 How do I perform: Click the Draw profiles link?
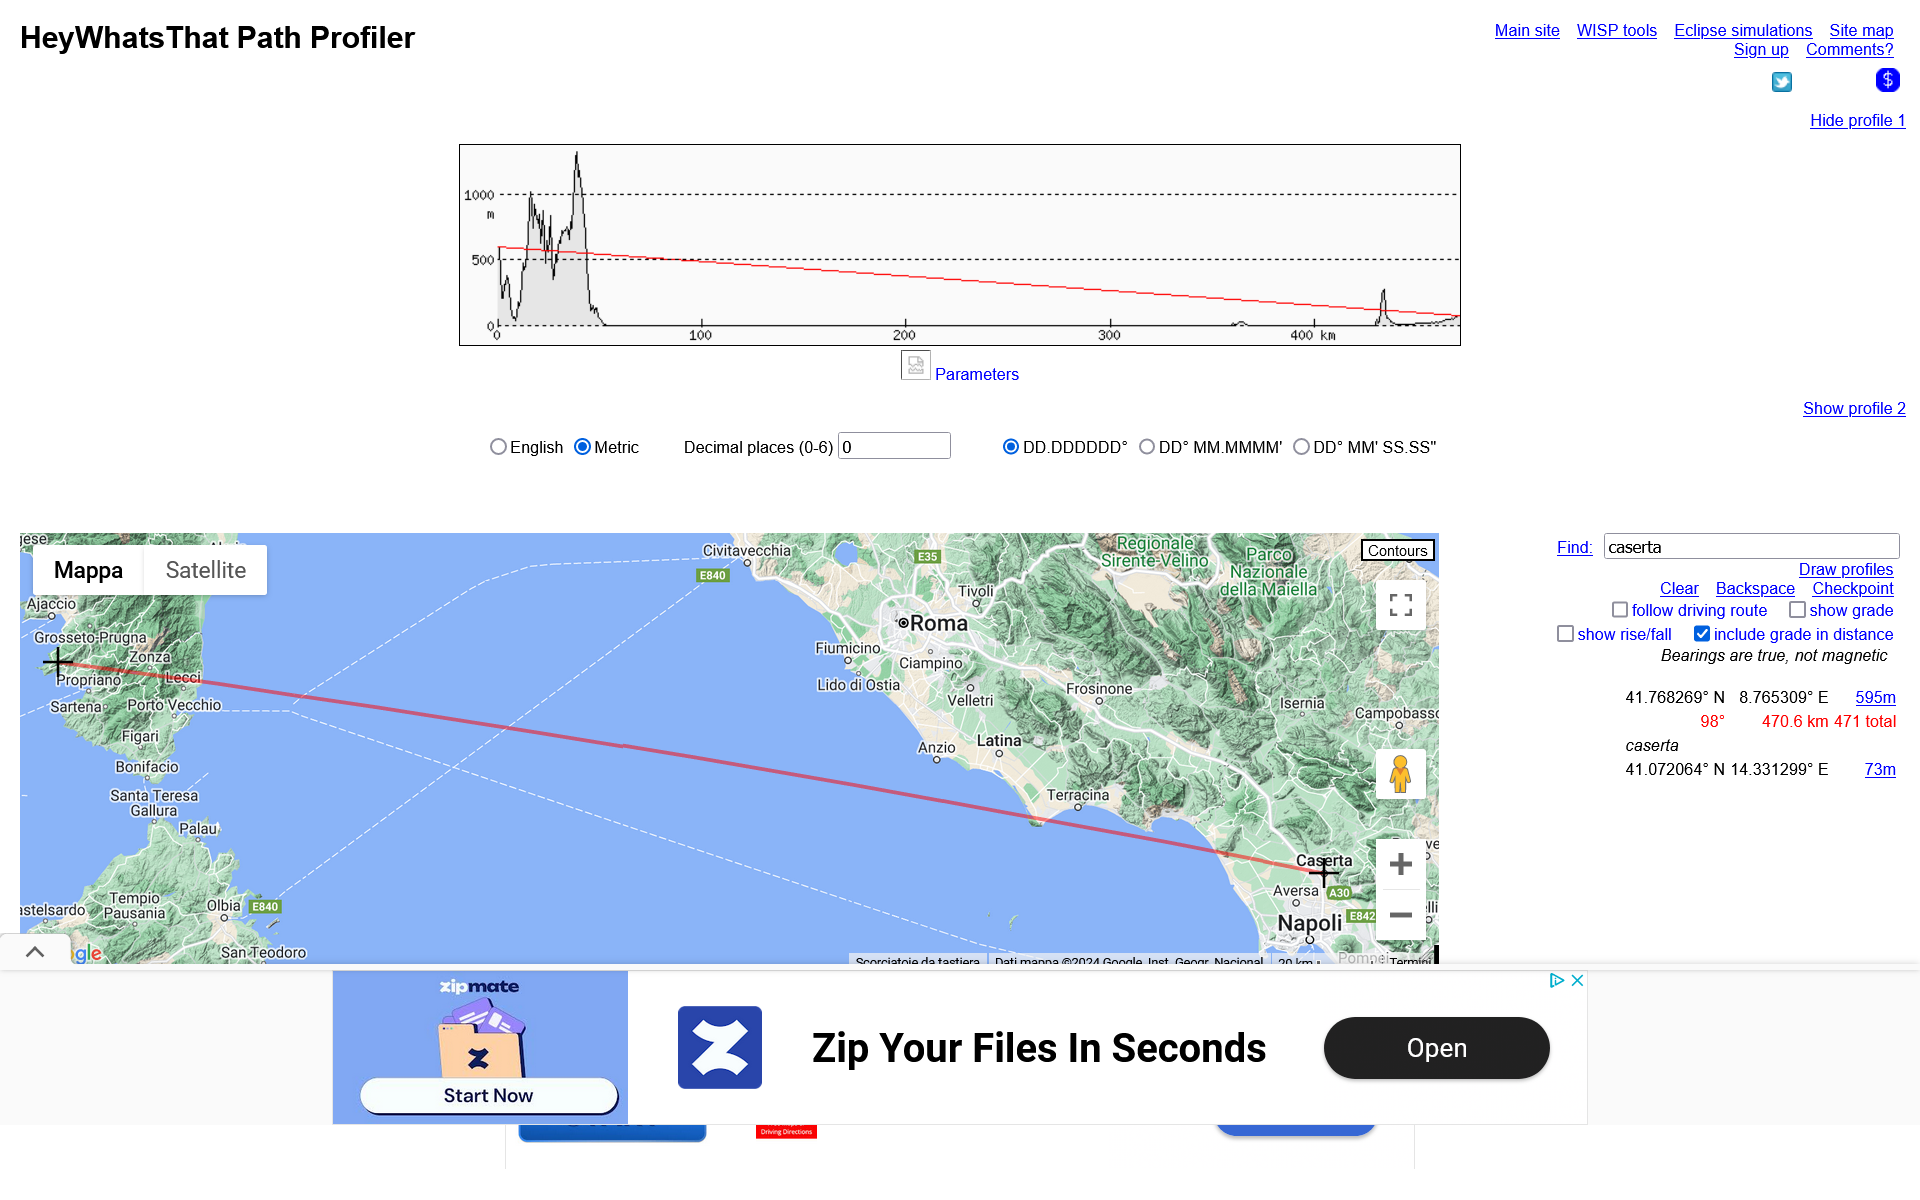click(x=1845, y=569)
